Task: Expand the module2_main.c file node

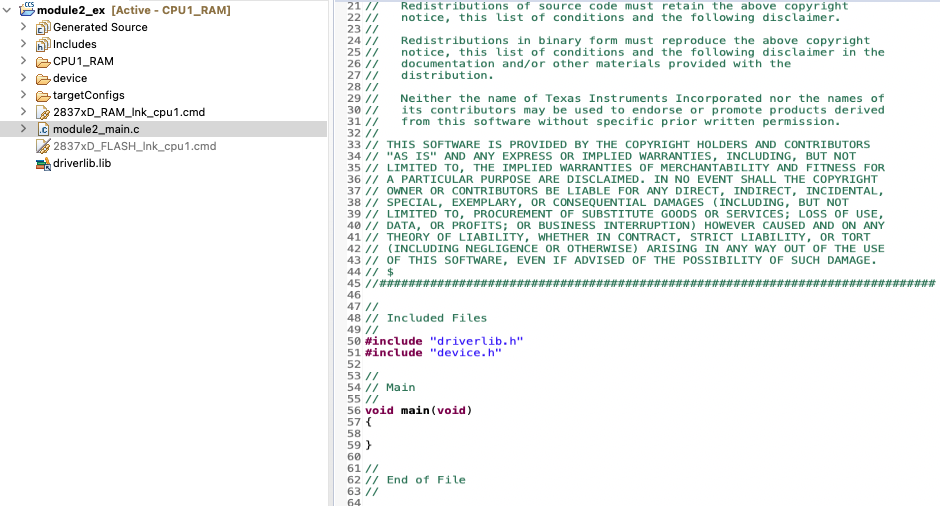Action: (24, 129)
